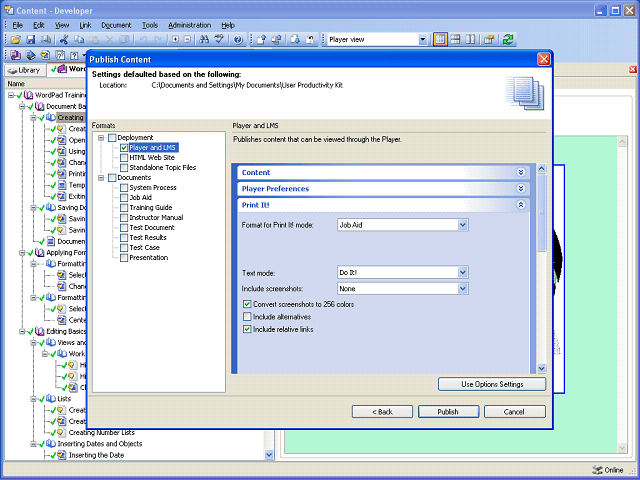Click the Open folder toolbar icon
Image resolution: width=640 pixels, height=480 pixels.
click(x=16, y=40)
